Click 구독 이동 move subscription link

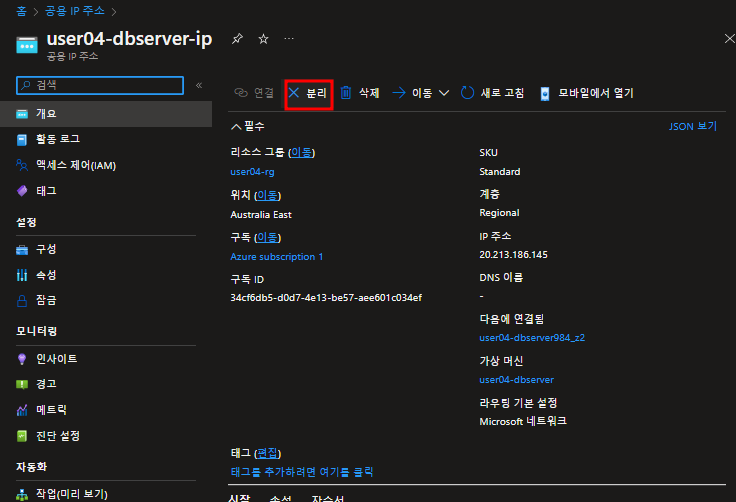click(268, 237)
